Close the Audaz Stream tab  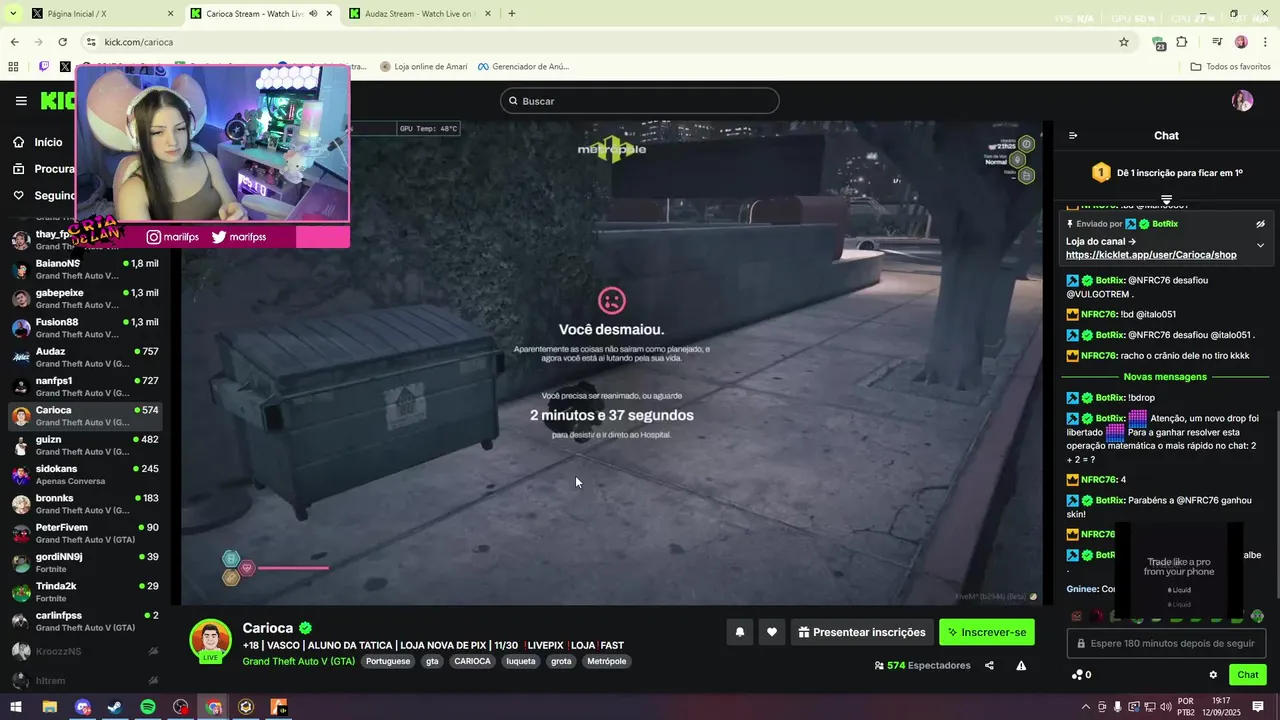click(488, 14)
